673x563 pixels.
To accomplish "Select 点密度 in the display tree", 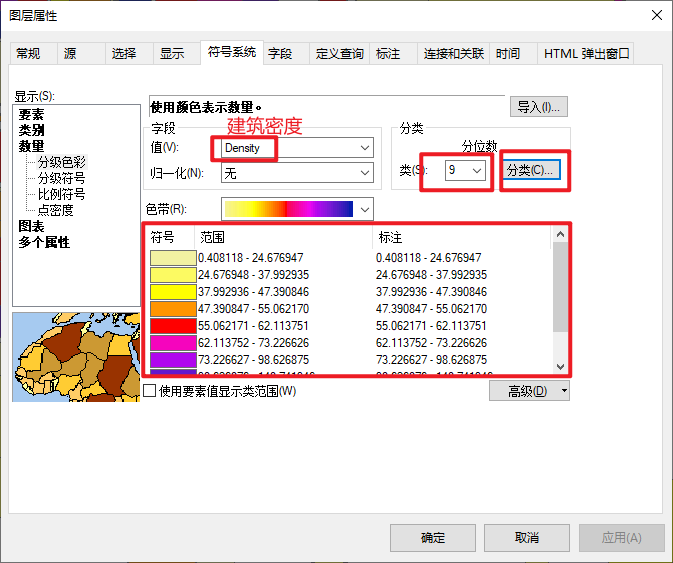I will (x=55, y=210).
